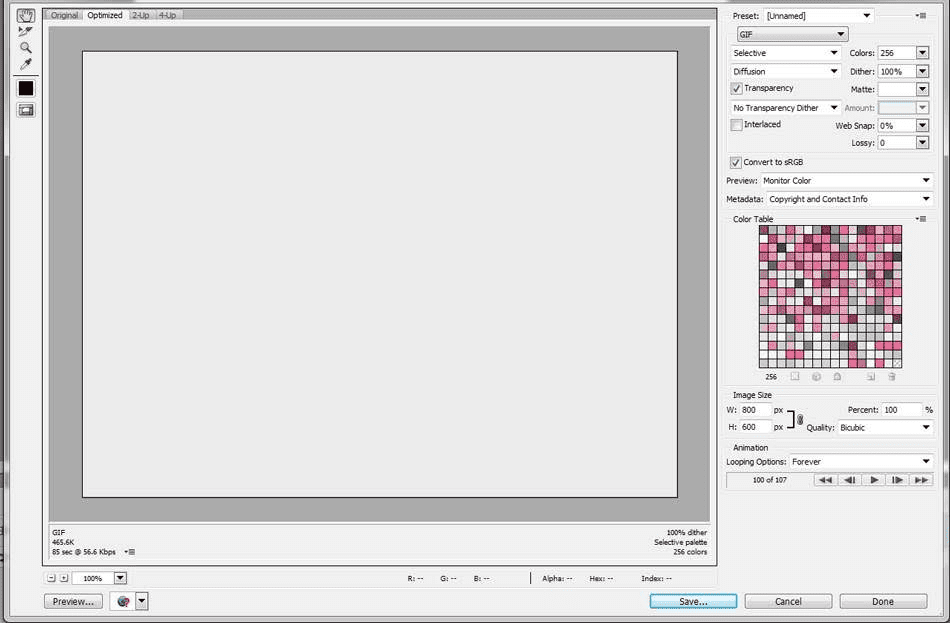The width and height of the screenshot is (950, 623).
Task: Select the Eyedropper tool
Action: point(25,64)
